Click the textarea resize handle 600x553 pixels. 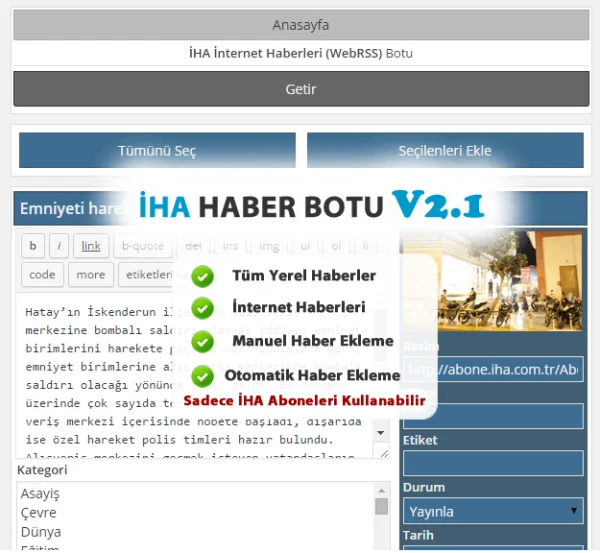point(384,453)
